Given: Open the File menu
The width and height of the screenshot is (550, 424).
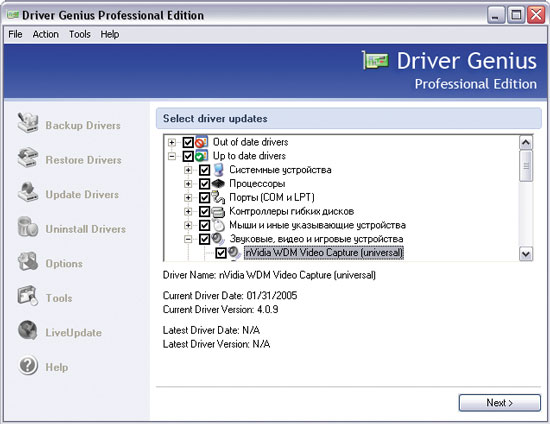Looking at the screenshot, I should 15,34.
